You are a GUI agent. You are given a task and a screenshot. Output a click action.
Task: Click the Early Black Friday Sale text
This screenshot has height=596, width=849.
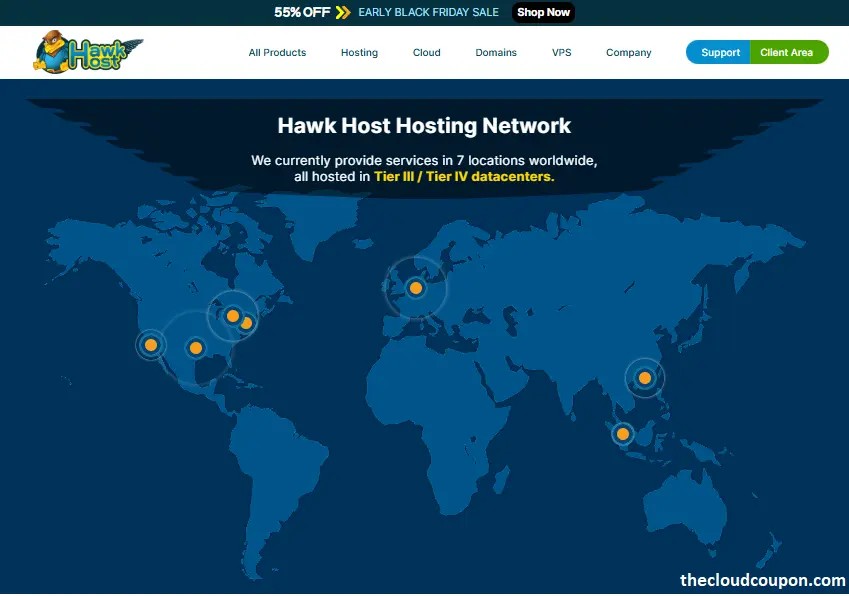tap(430, 12)
